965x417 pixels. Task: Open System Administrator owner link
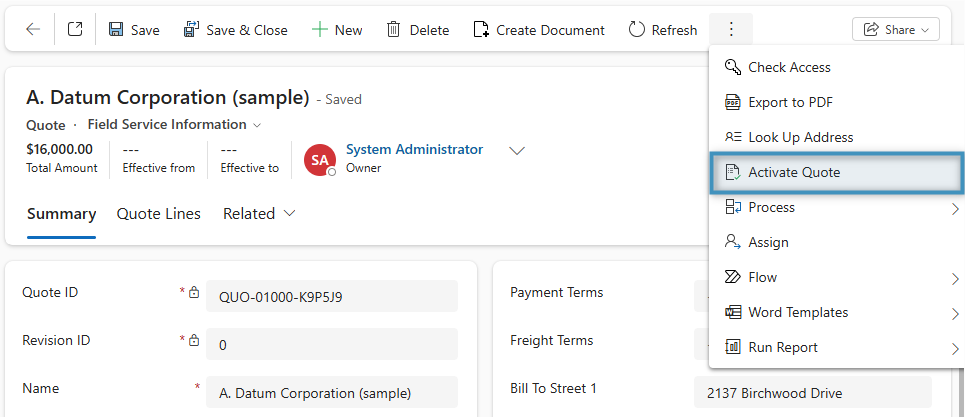[x=414, y=149]
